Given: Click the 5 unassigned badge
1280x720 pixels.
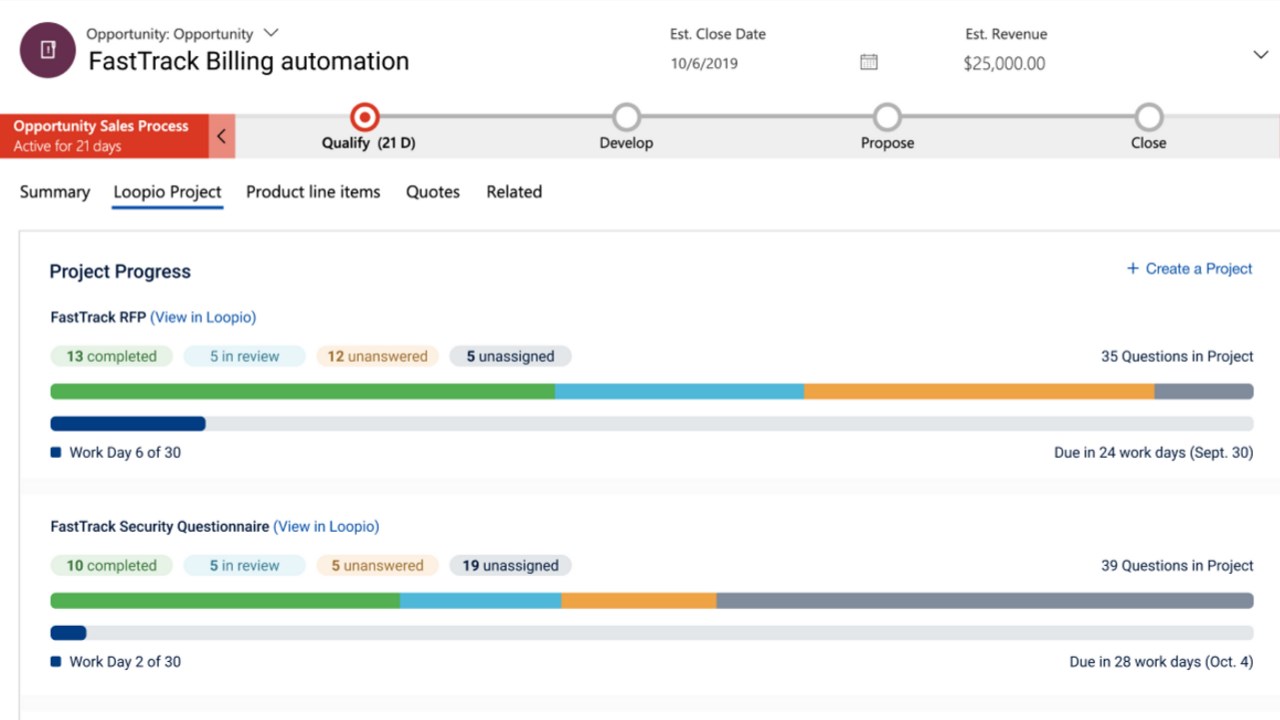Looking at the screenshot, I should 510,356.
